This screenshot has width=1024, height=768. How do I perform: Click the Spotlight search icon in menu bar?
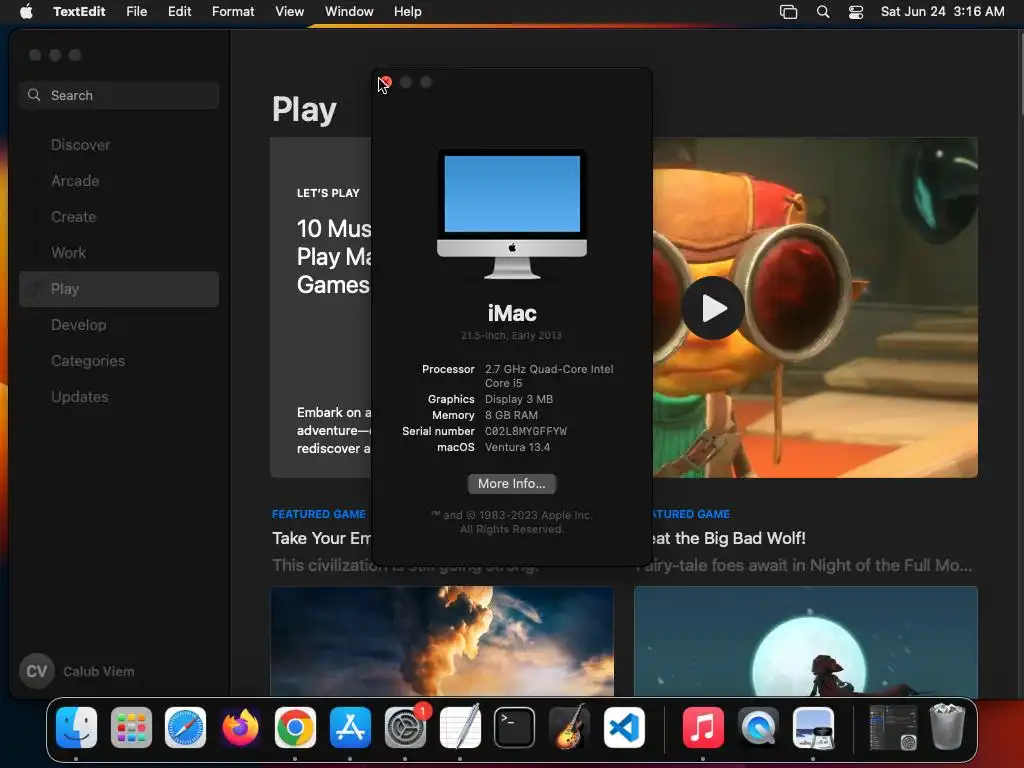(823, 12)
